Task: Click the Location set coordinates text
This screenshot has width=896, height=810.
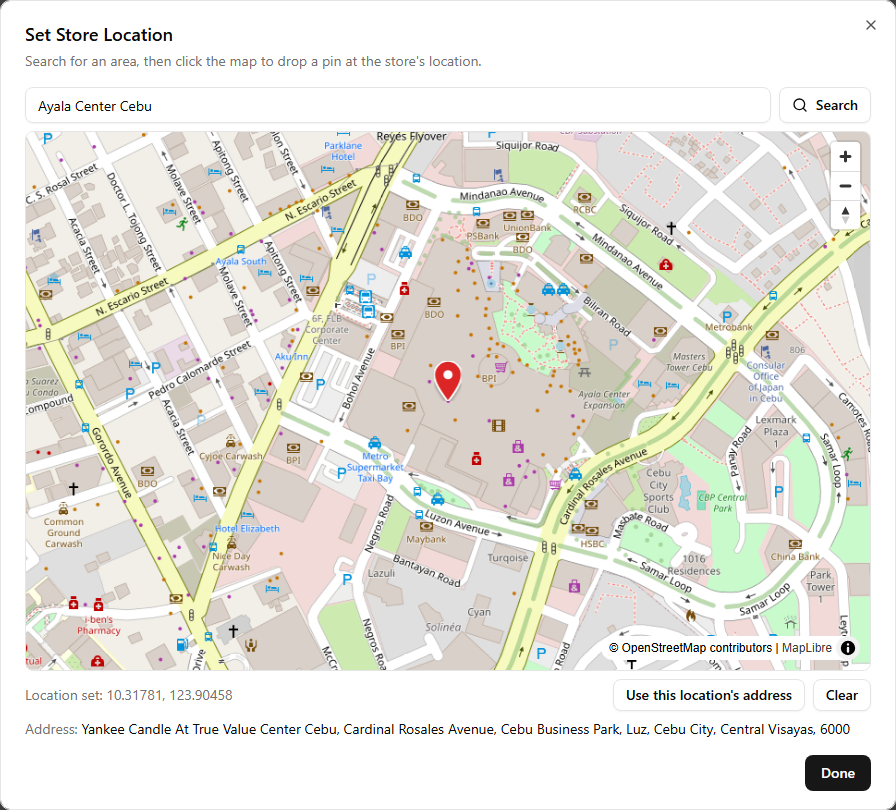Action: [129, 695]
